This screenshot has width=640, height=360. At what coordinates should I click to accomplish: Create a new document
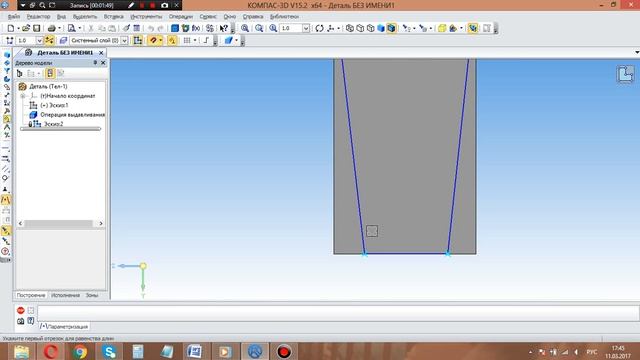11,28
